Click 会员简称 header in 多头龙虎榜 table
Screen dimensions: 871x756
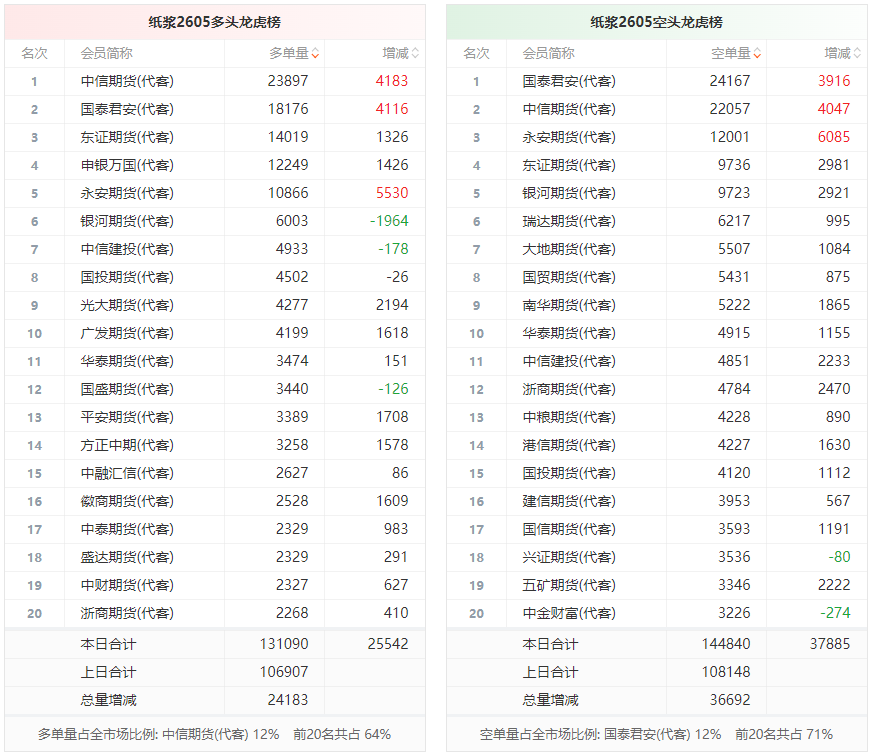106,53
